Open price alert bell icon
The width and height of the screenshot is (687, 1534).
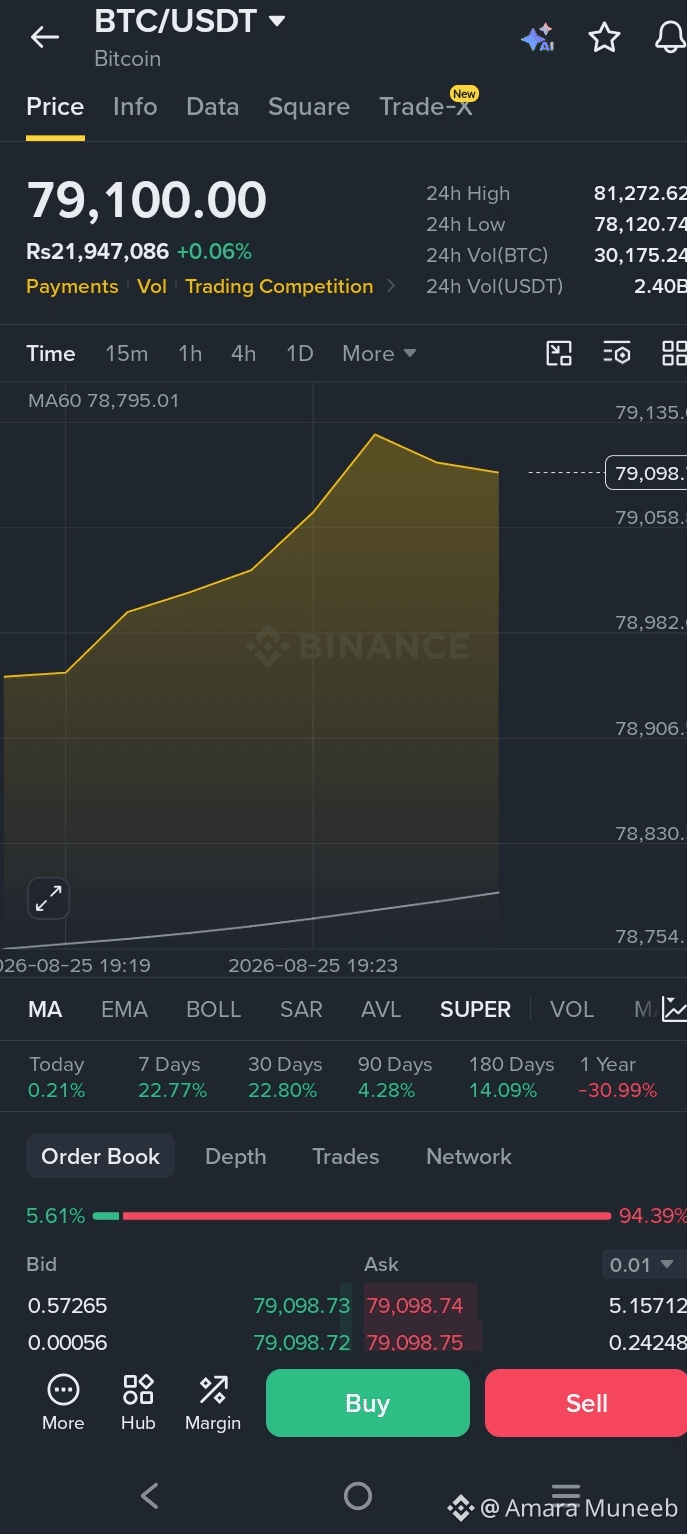click(669, 38)
